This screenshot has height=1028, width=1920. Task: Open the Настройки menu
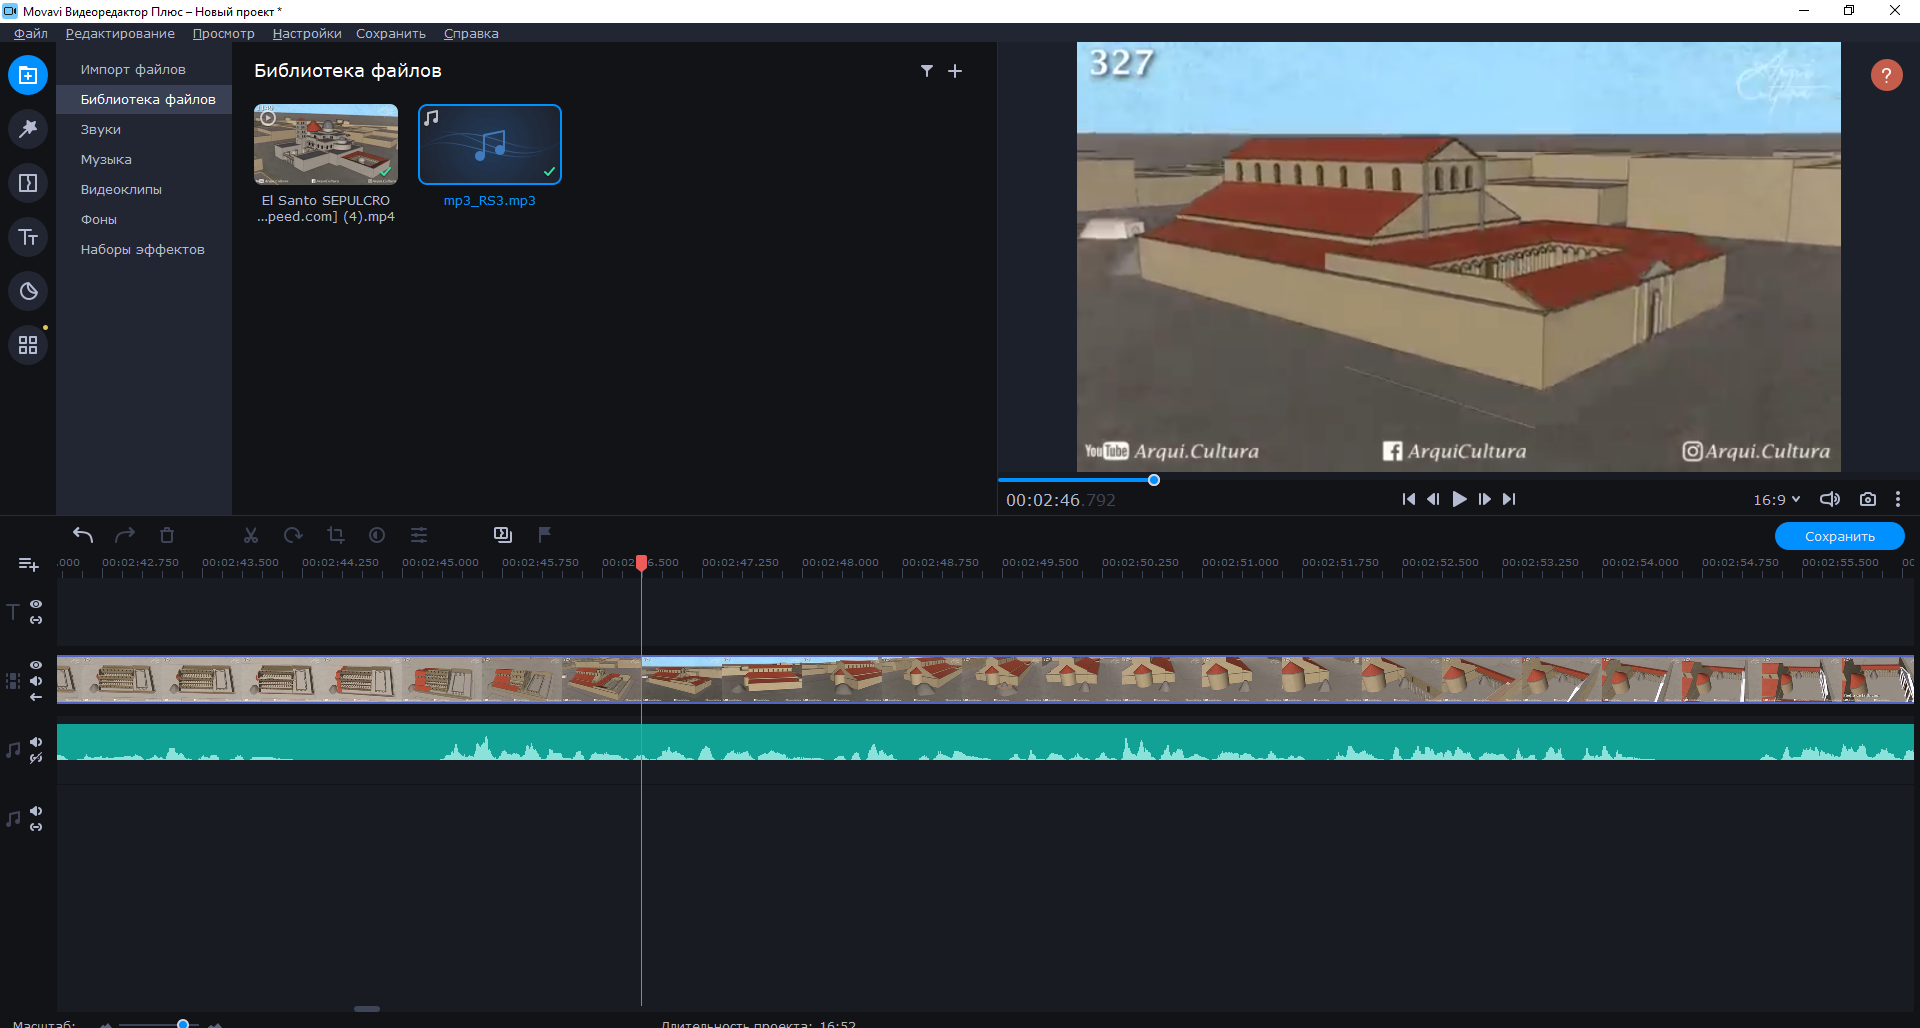click(307, 33)
